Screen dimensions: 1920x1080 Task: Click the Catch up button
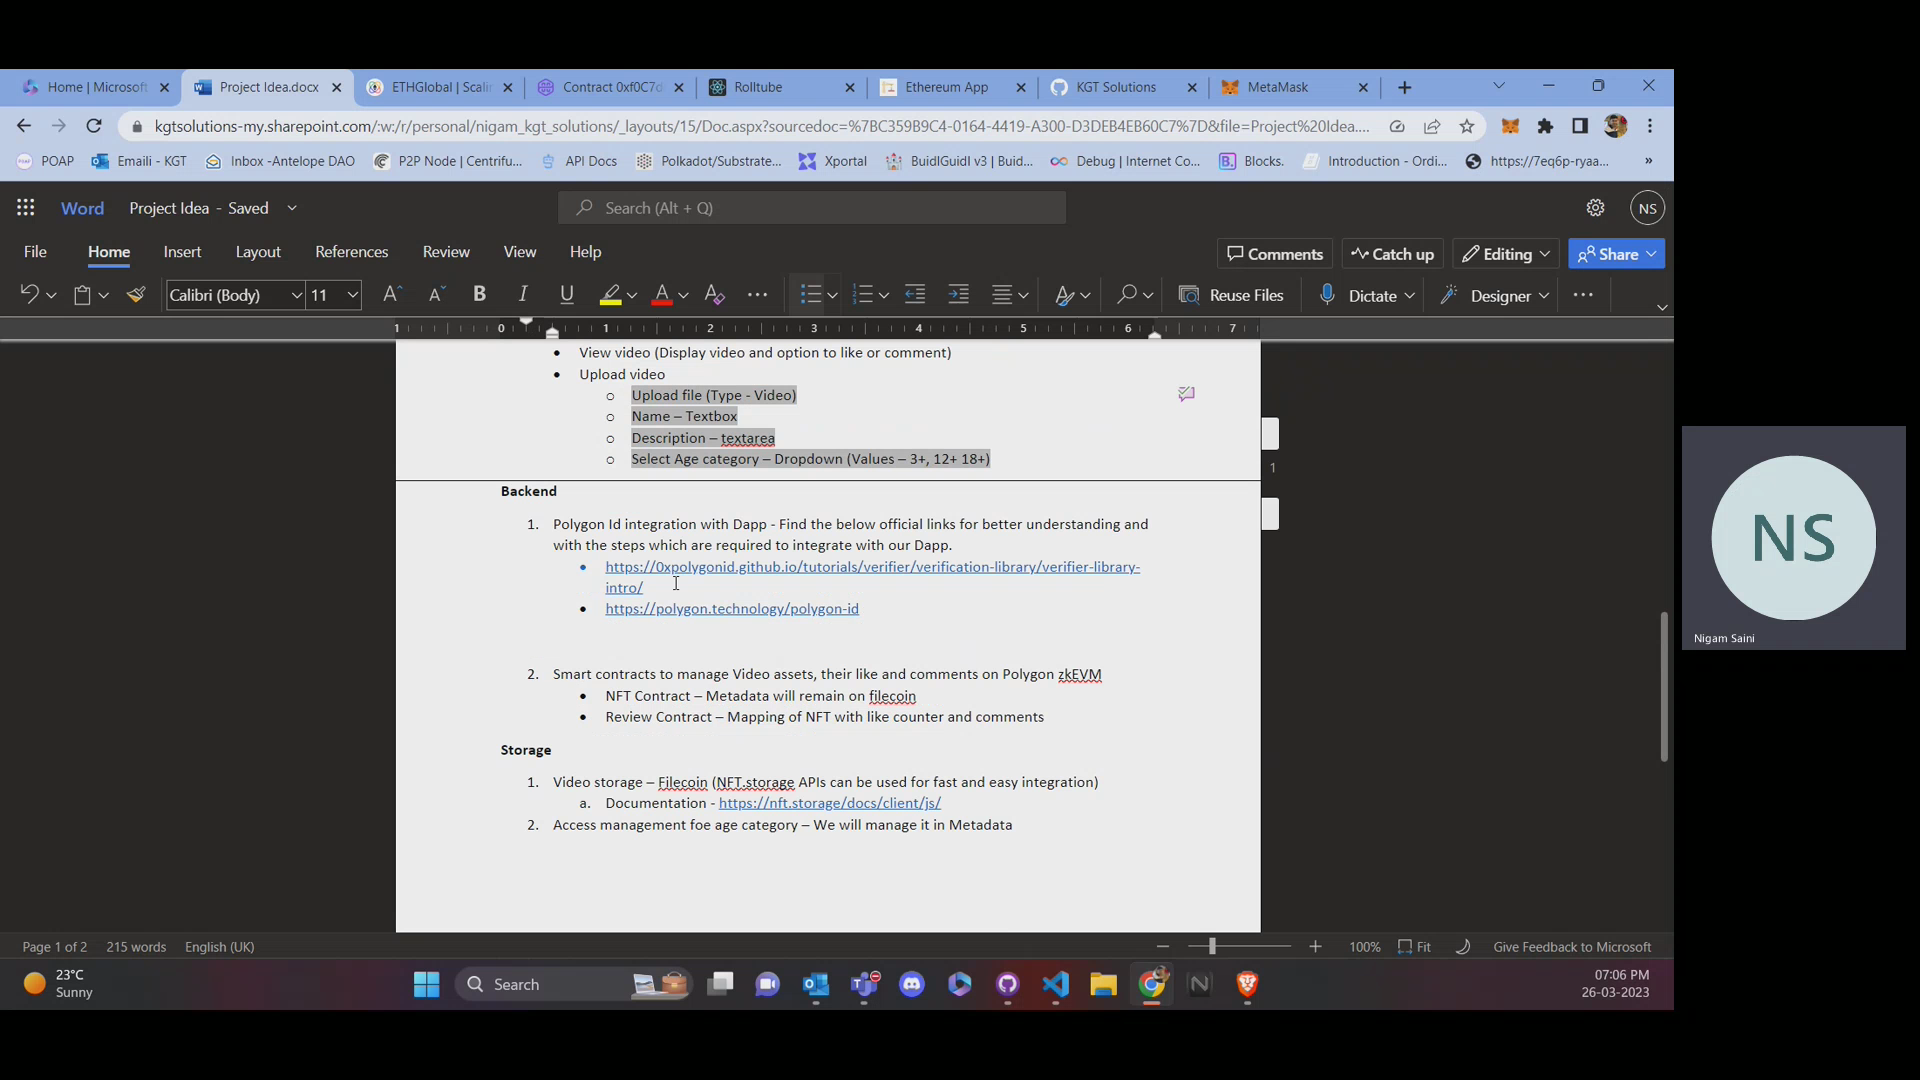[x=1392, y=254]
